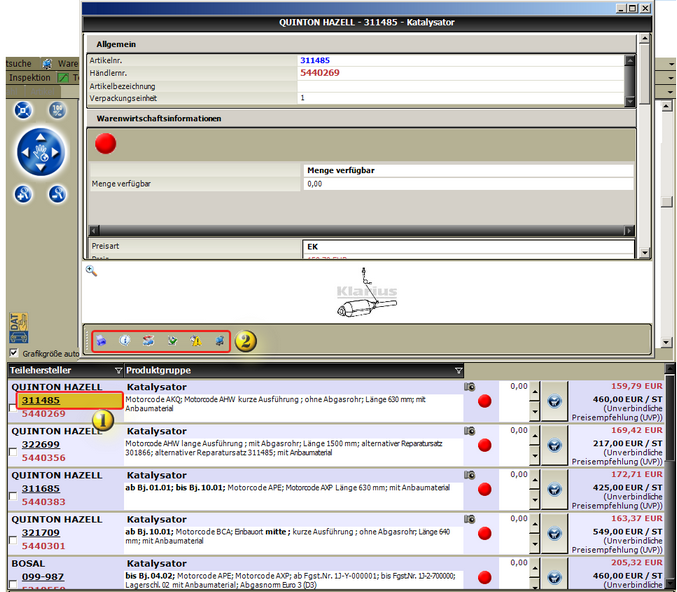Reset graphic zoom to 100 percent
The height and width of the screenshot is (592, 677).
(x=57, y=111)
